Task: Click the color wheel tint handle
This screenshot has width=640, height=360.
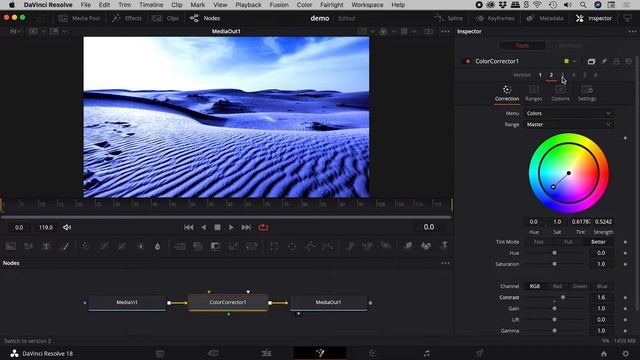Action: 553,187
